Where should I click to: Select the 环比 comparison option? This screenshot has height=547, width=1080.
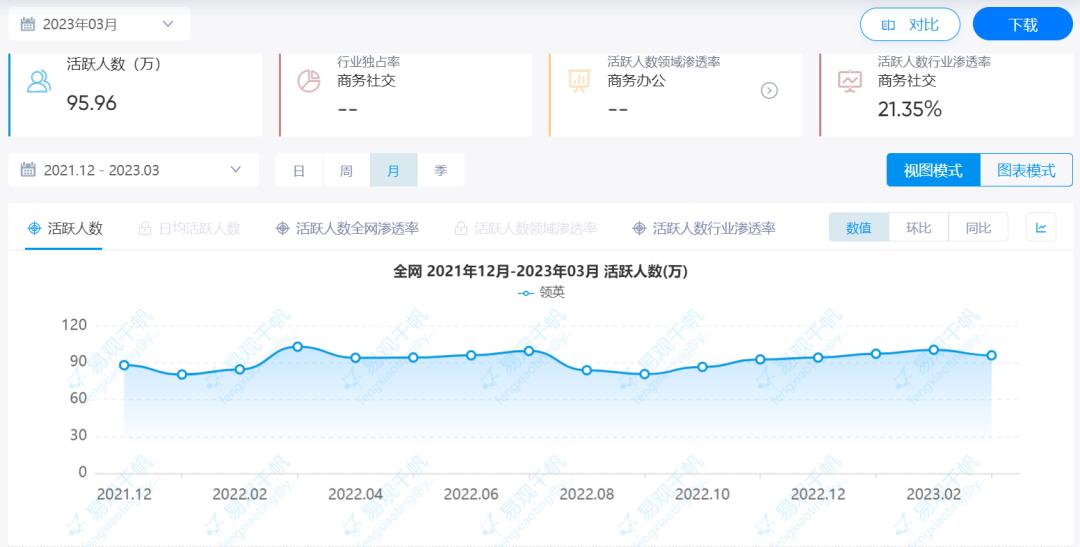(919, 227)
